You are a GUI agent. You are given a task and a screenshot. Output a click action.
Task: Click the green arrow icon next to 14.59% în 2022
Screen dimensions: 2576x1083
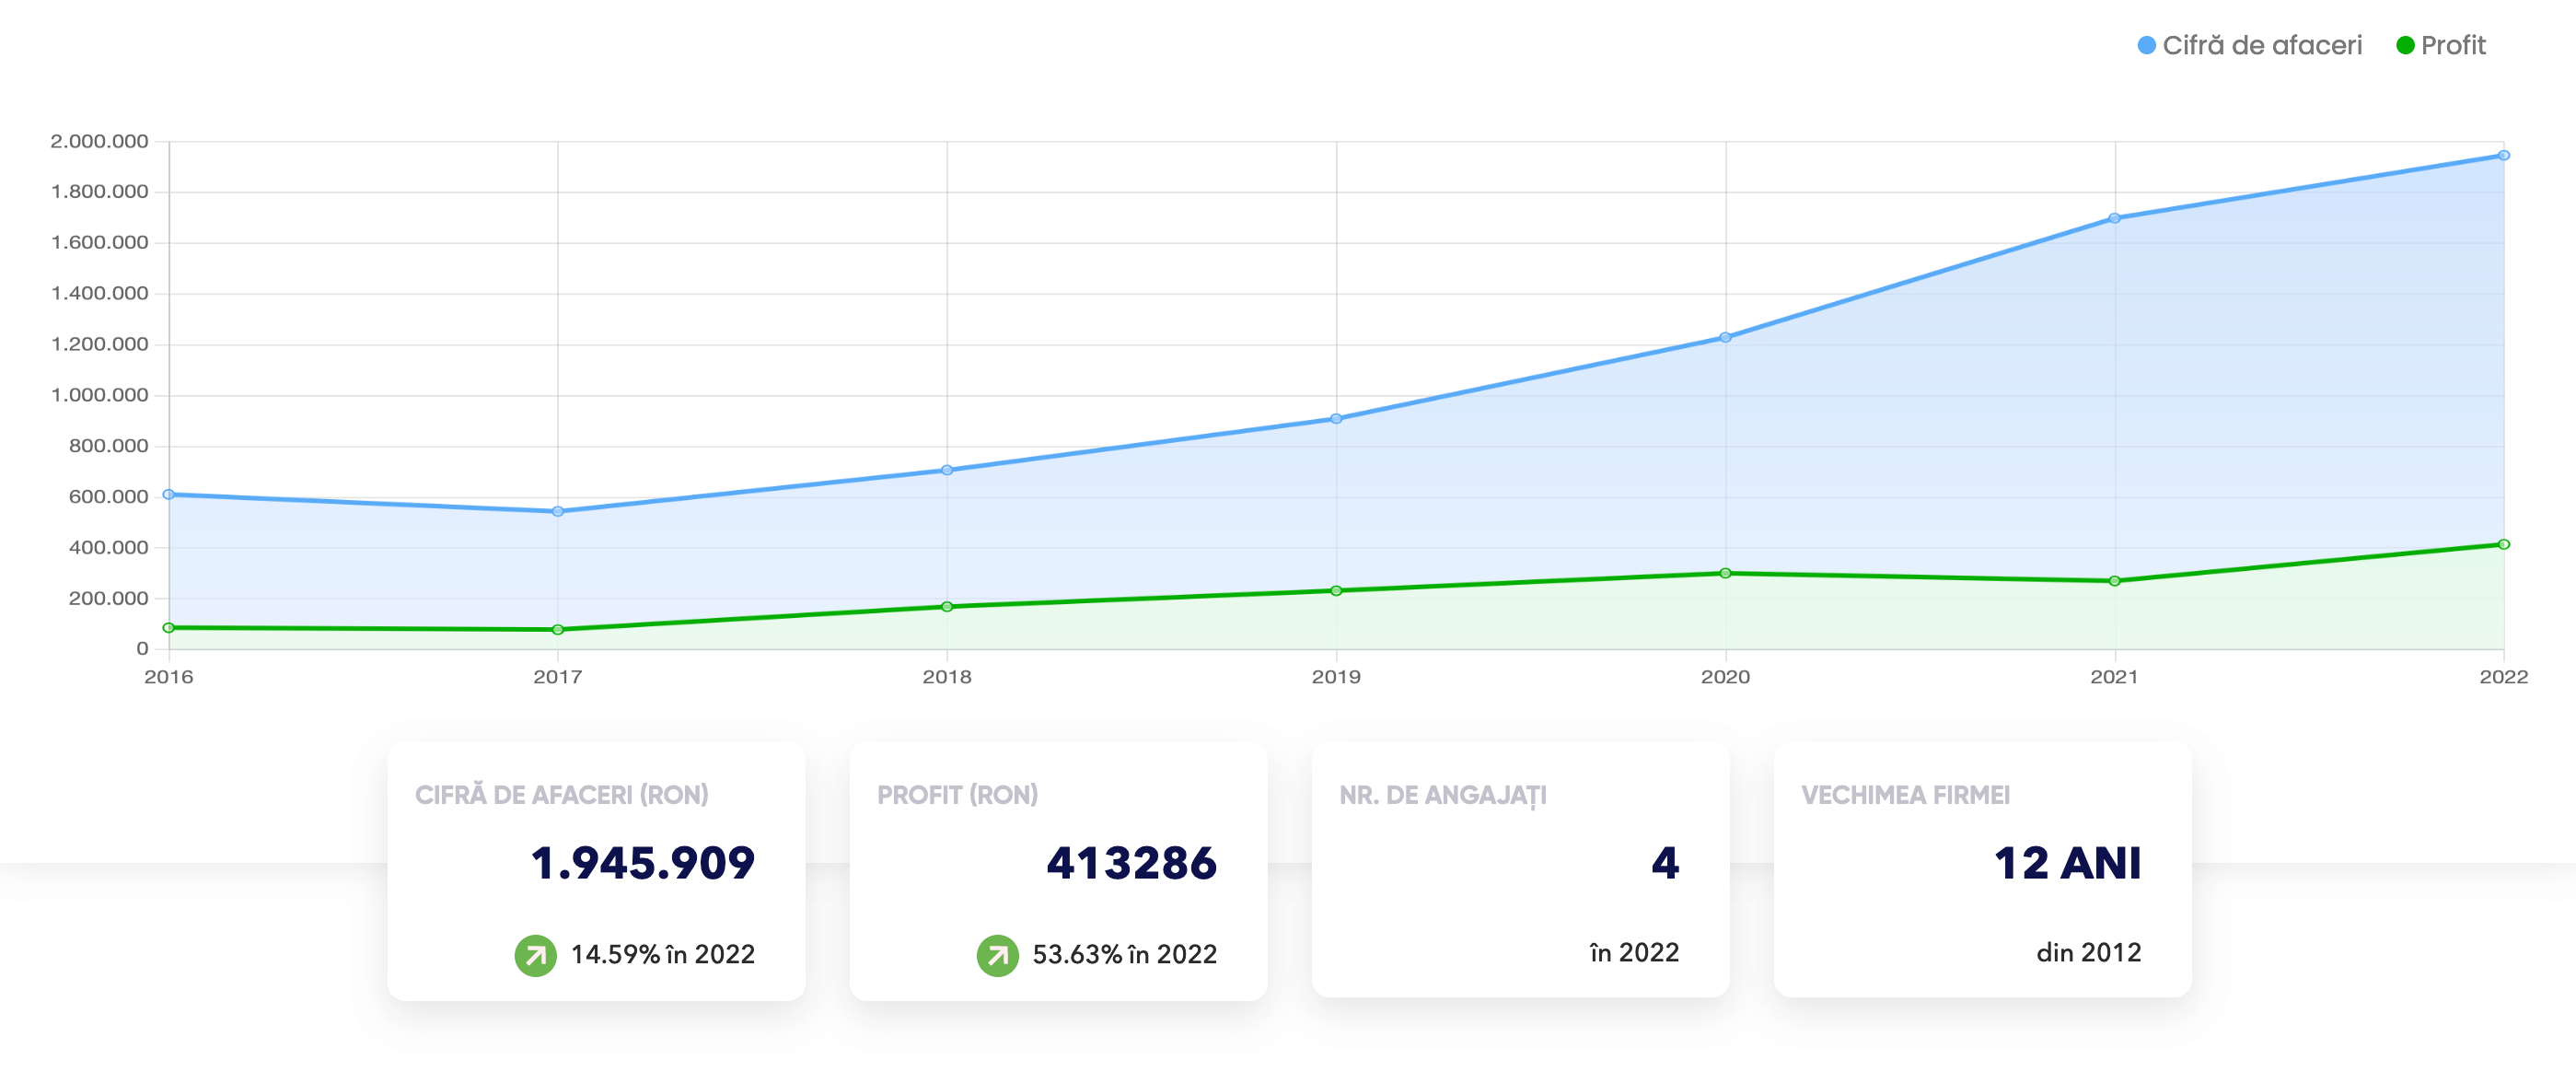[x=536, y=955]
